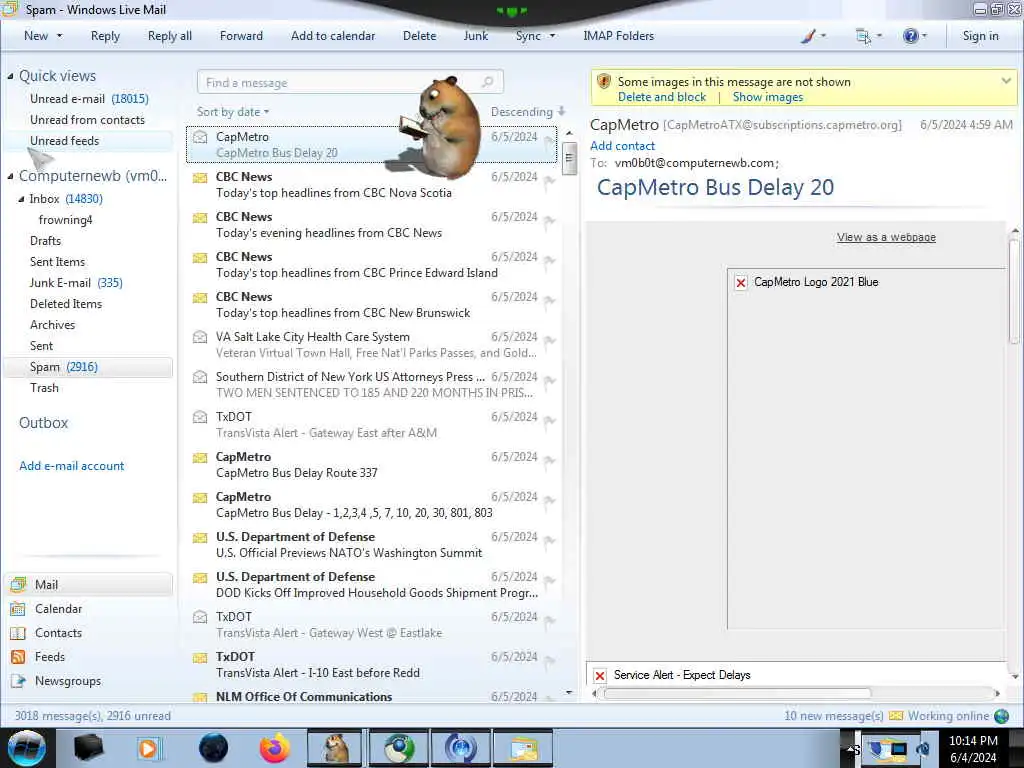Screen dimensions: 1024x768
Task: Flag the CBC evening headlines message
Action: [x=549, y=221]
